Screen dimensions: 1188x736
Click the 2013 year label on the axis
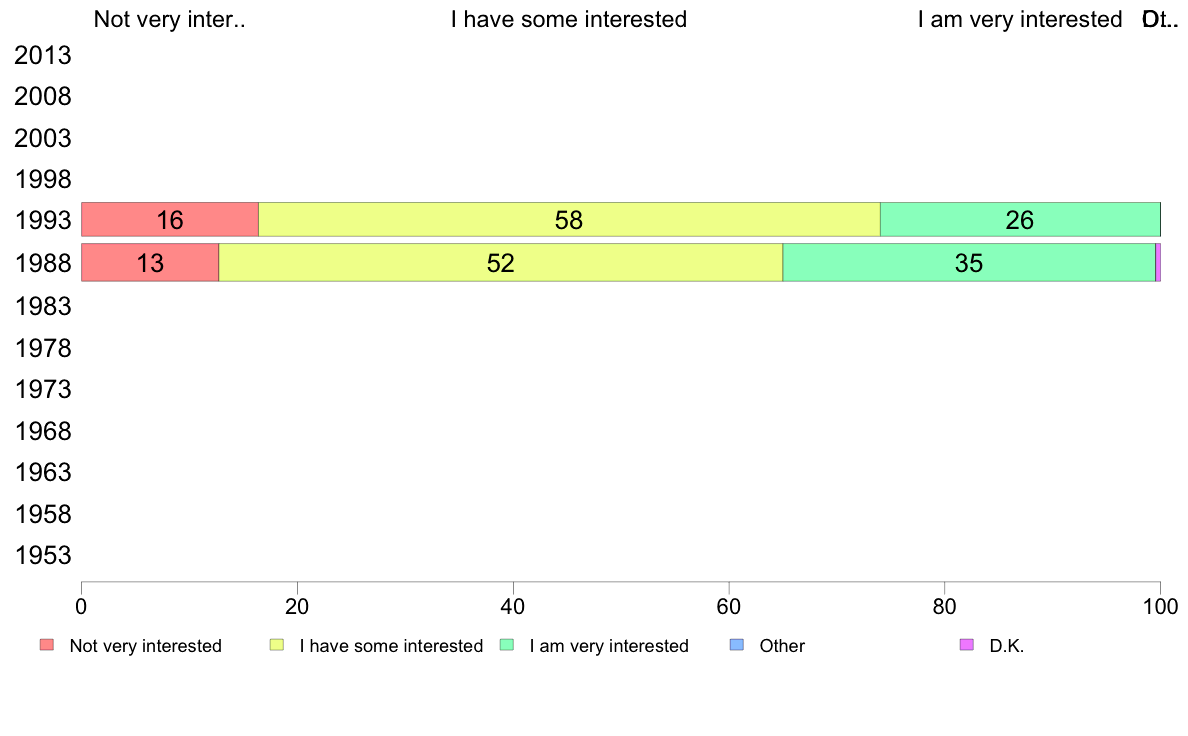(42, 55)
